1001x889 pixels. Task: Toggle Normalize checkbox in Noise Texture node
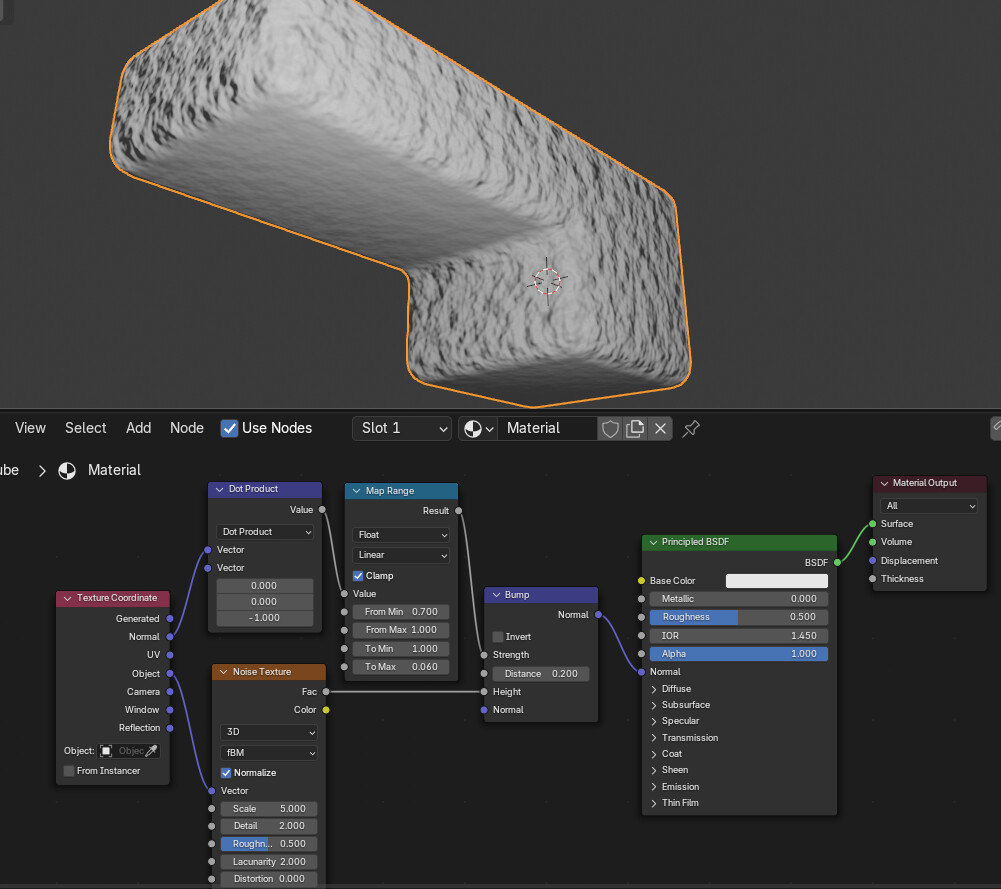(x=226, y=773)
